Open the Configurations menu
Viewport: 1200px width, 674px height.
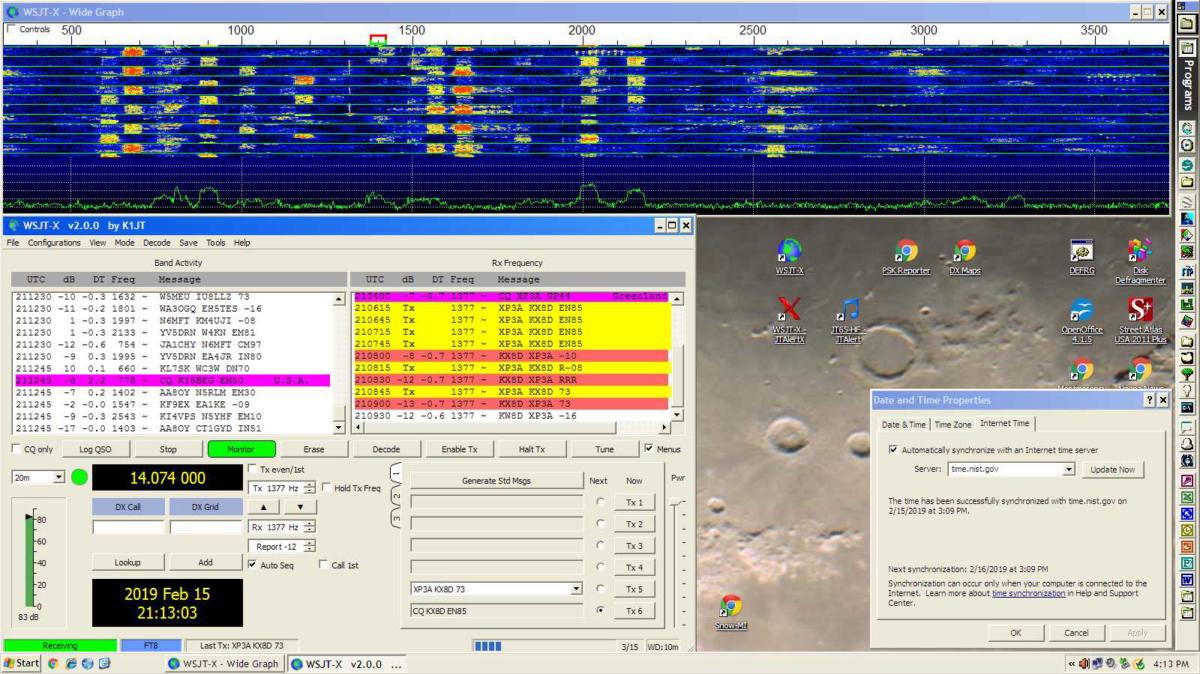[x=54, y=243]
